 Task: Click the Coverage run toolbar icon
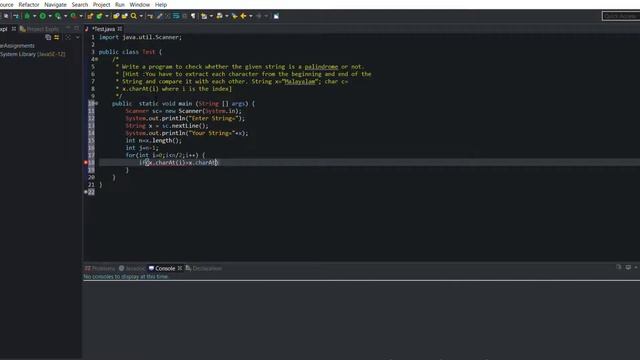[58, 16]
